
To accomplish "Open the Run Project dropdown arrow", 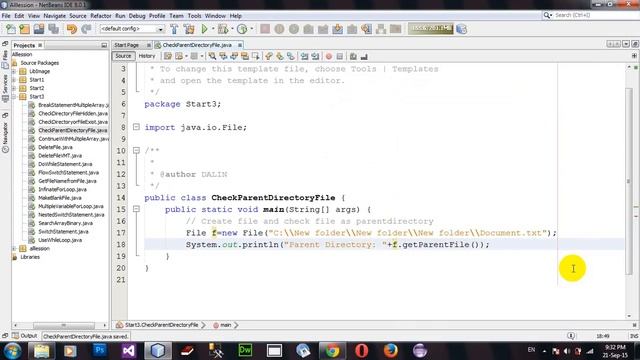I will point(213,29).
